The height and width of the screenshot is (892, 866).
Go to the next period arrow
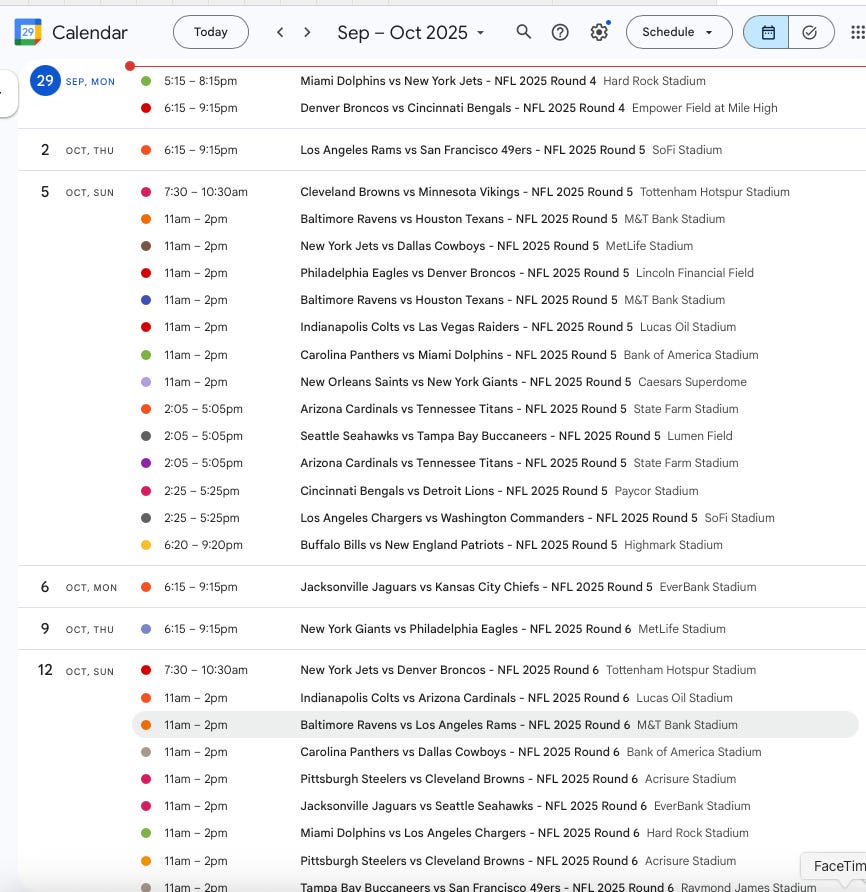307,32
